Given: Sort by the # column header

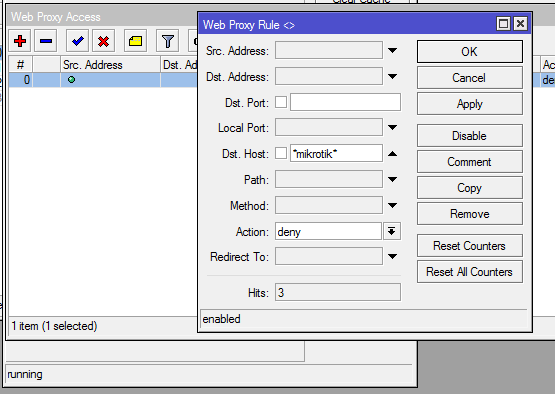Looking at the screenshot, I should (21, 64).
